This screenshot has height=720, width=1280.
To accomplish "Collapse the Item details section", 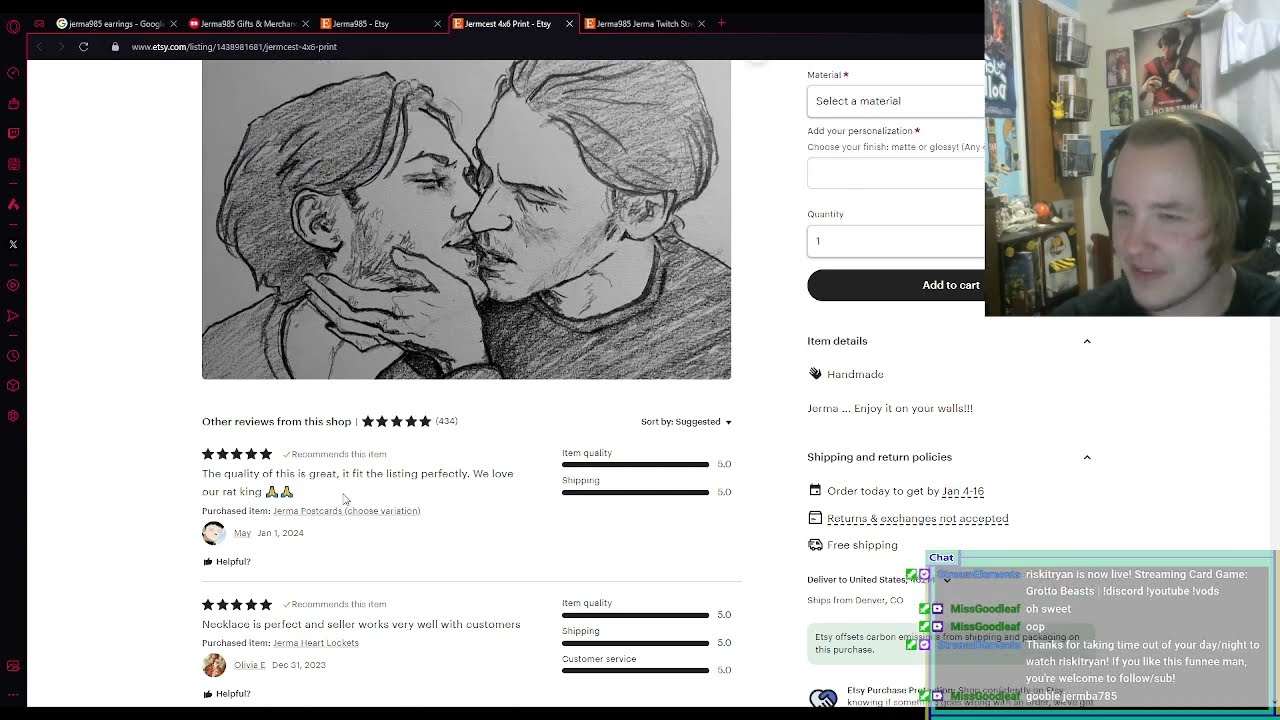I will [1087, 341].
